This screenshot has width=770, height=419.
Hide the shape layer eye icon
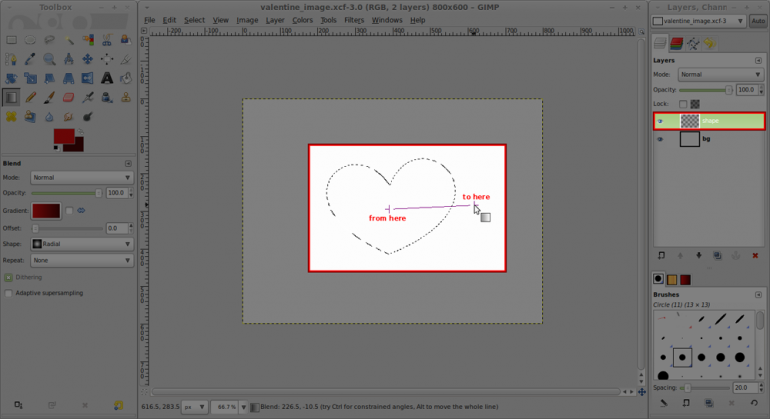coord(660,121)
